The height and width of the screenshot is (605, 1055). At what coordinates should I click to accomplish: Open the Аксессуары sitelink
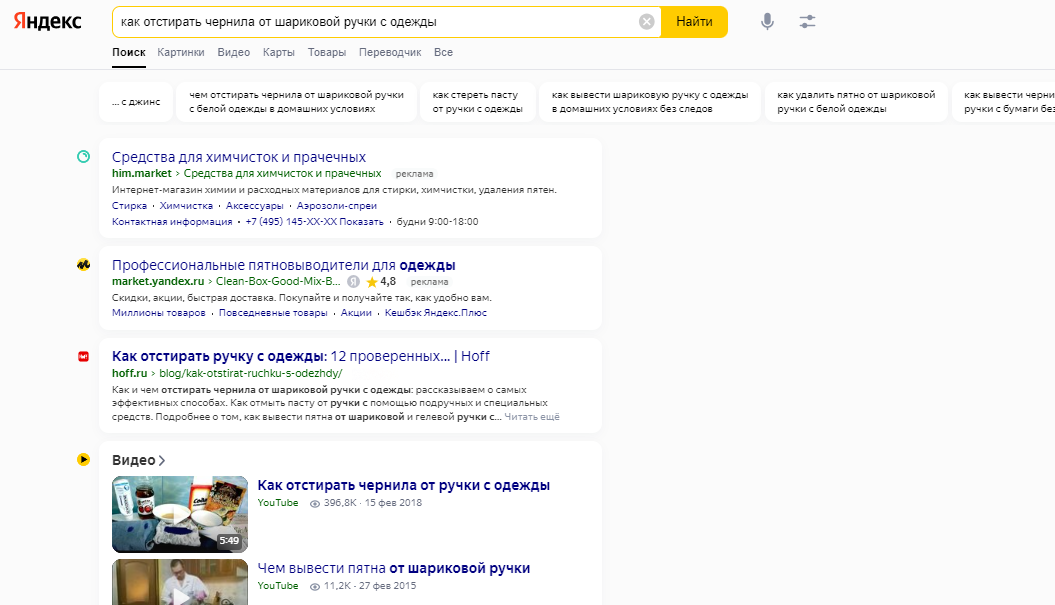pyautogui.click(x=255, y=206)
